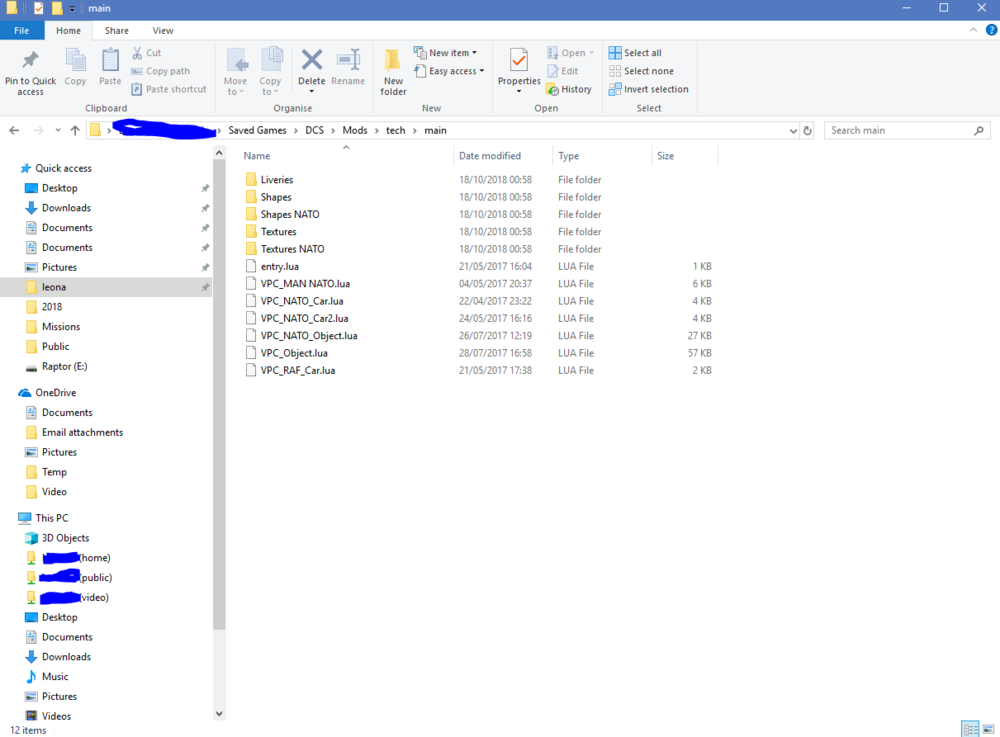Select the VPC_RAF_Car.lua file
Screen dimensions: 1000x737
pos(290,370)
